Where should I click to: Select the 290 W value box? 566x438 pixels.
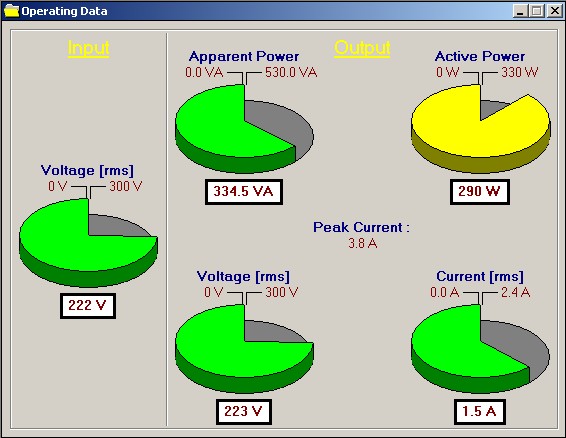(x=480, y=192)
